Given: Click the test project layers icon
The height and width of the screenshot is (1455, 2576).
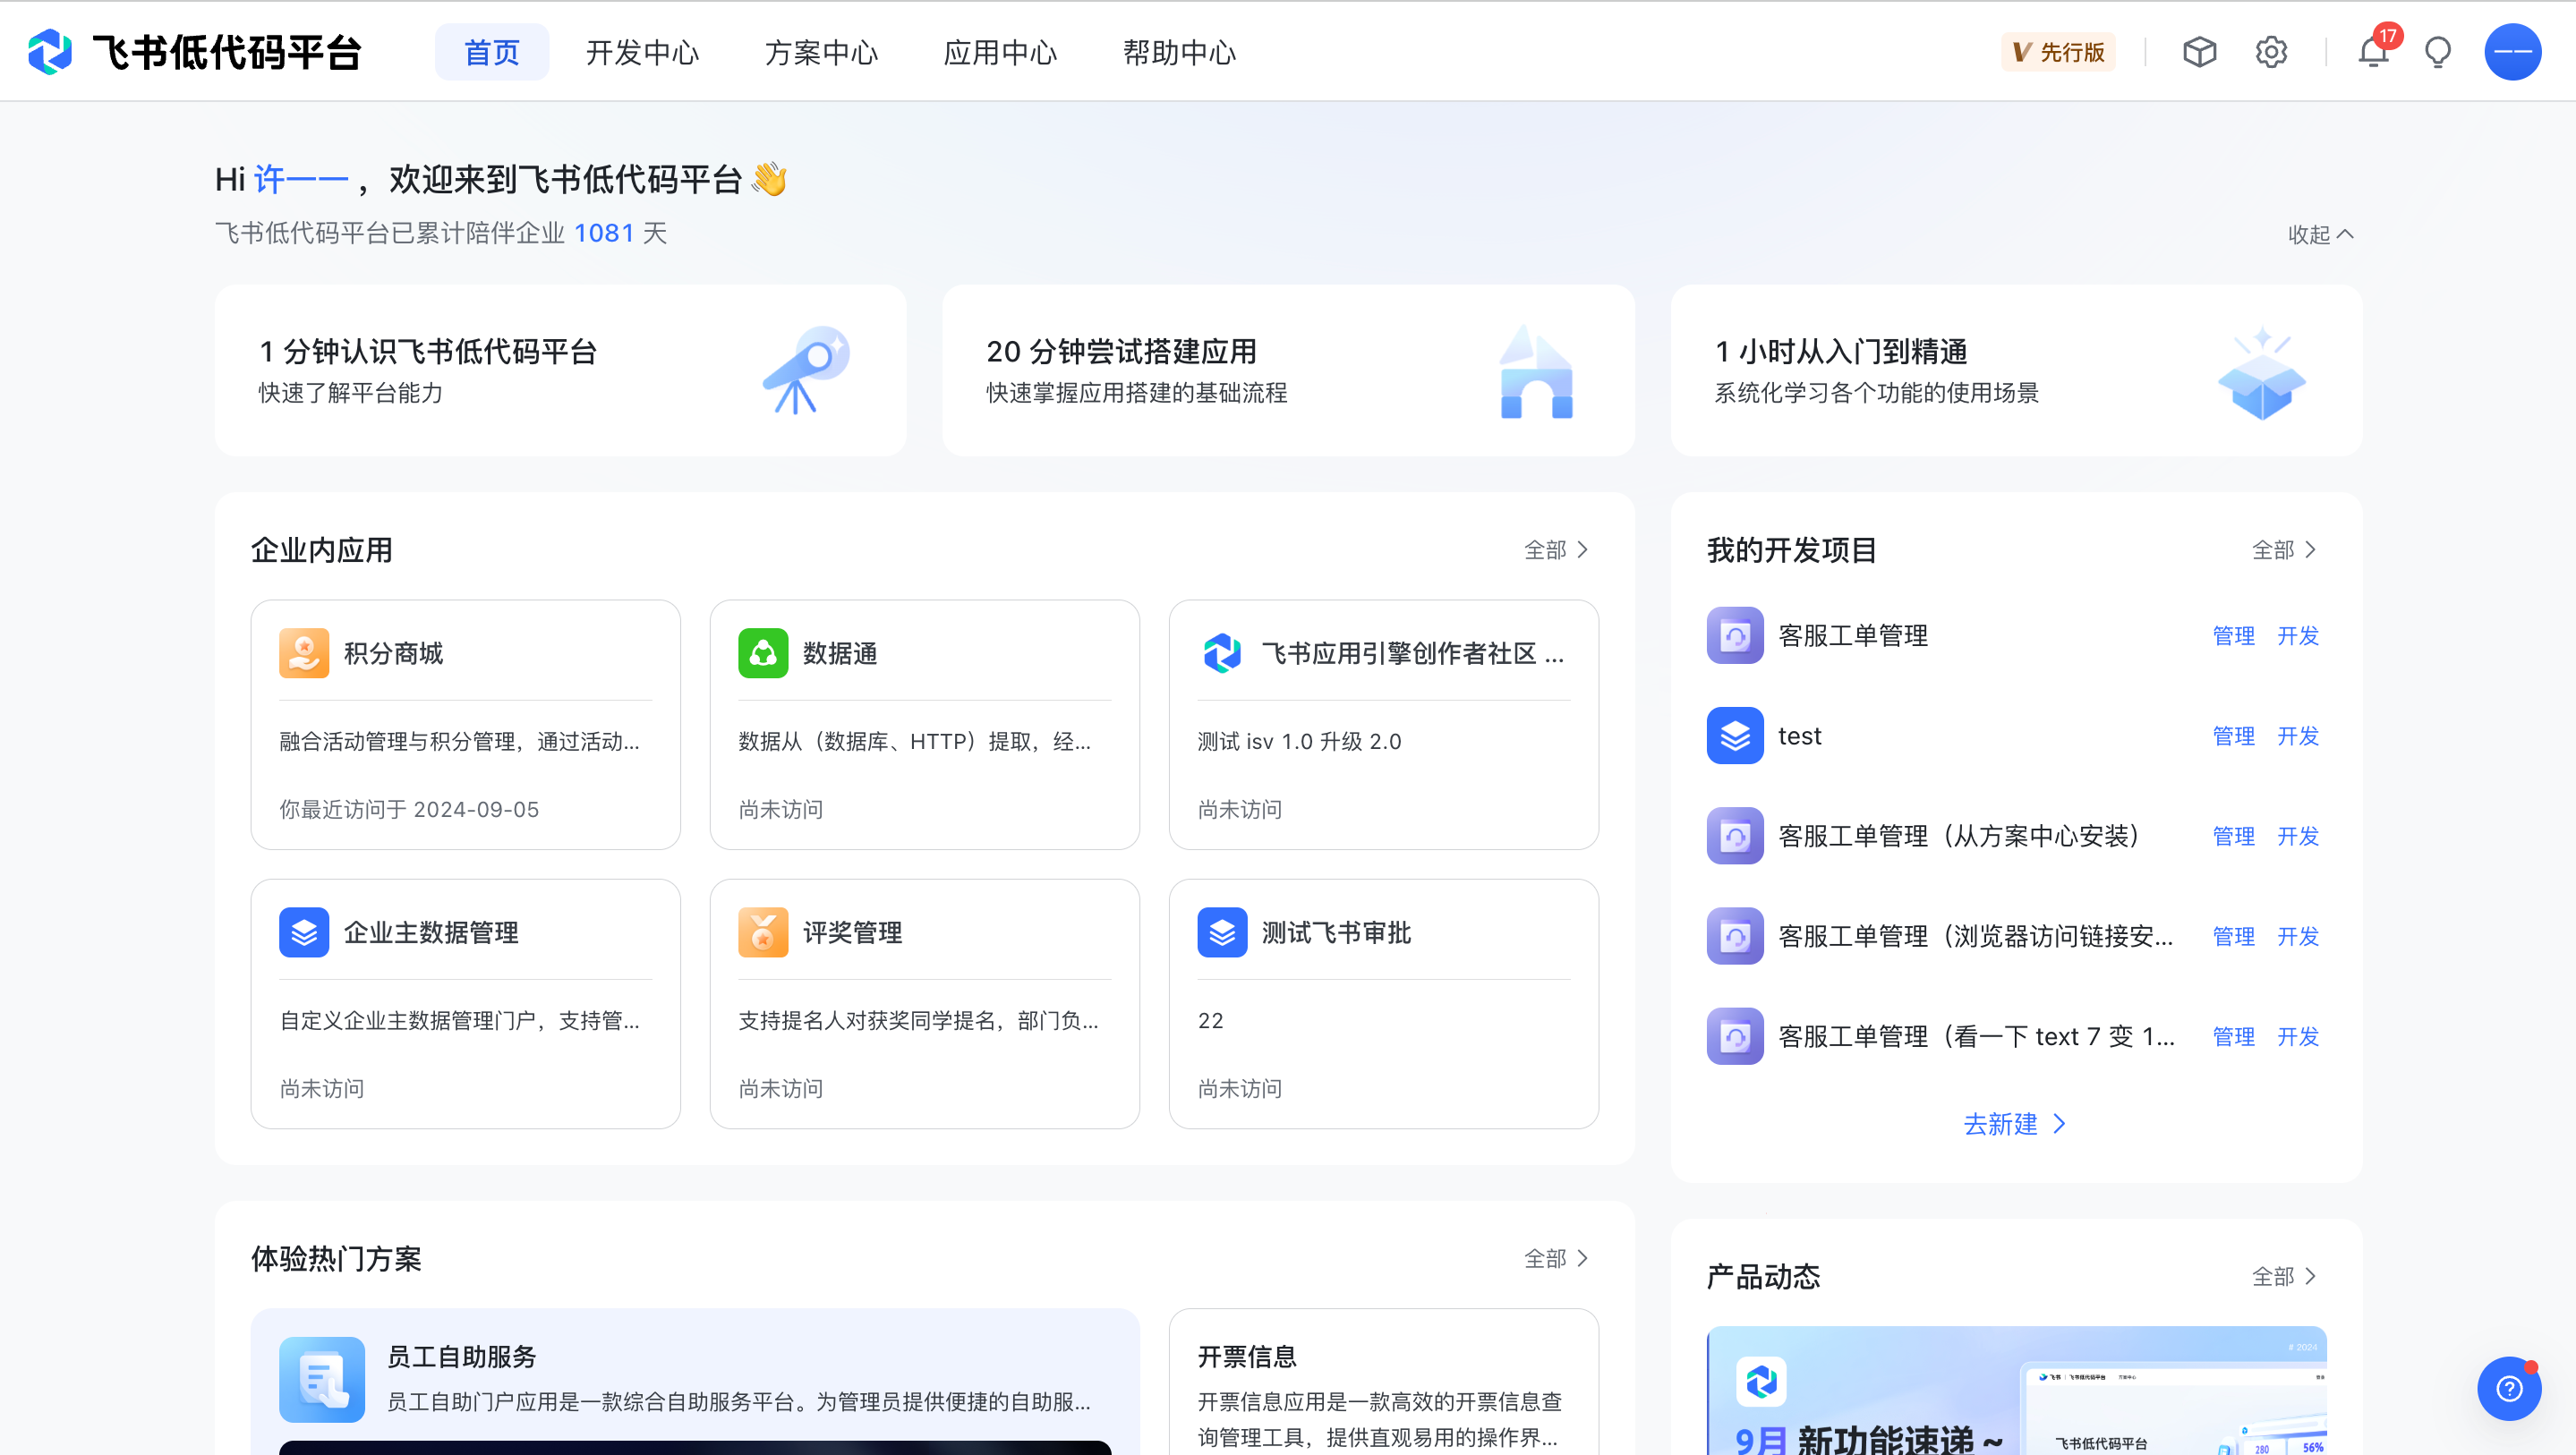Looking at the screenshot, I should point(1735,735).
